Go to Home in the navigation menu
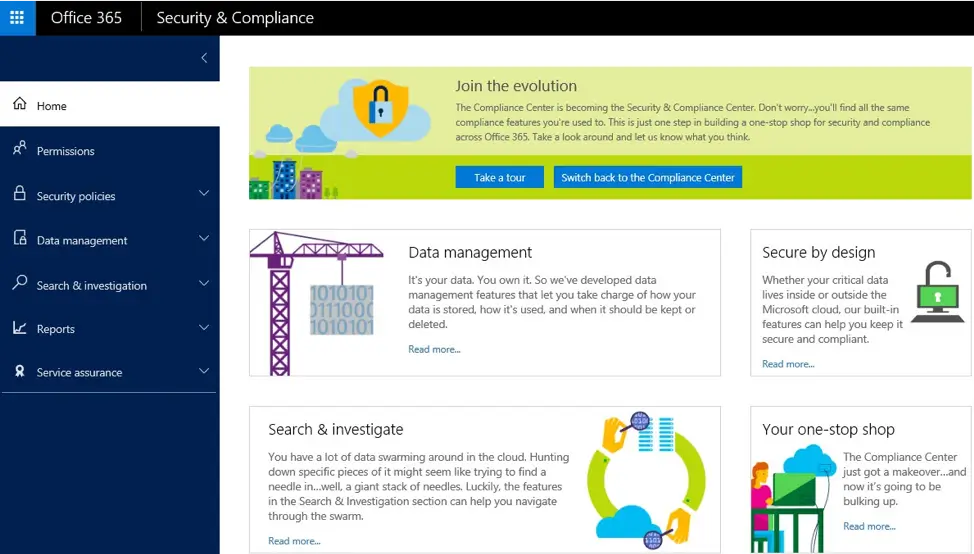 point(52,106)
